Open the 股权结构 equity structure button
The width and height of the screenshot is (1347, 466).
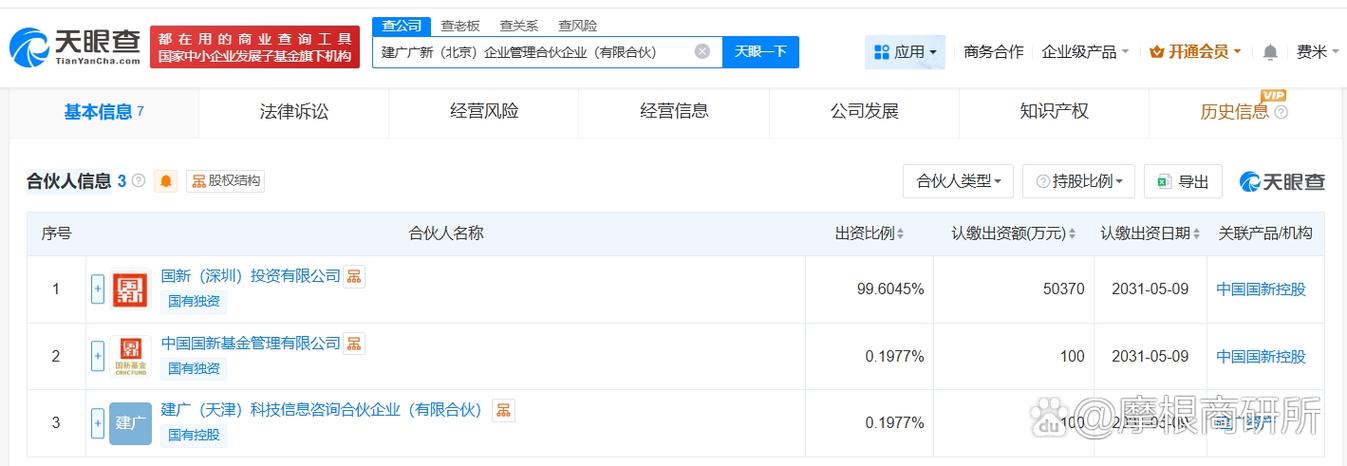pos(226,181)
